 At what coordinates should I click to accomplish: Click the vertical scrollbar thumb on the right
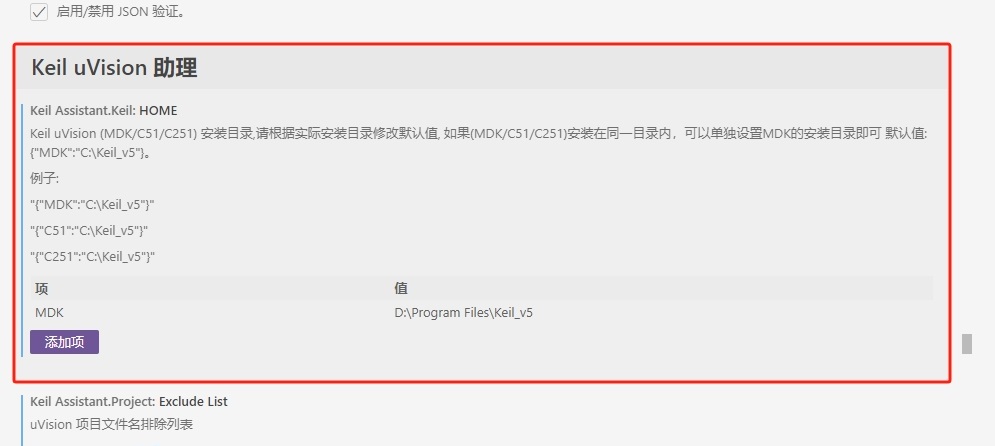tap(966, 343)
